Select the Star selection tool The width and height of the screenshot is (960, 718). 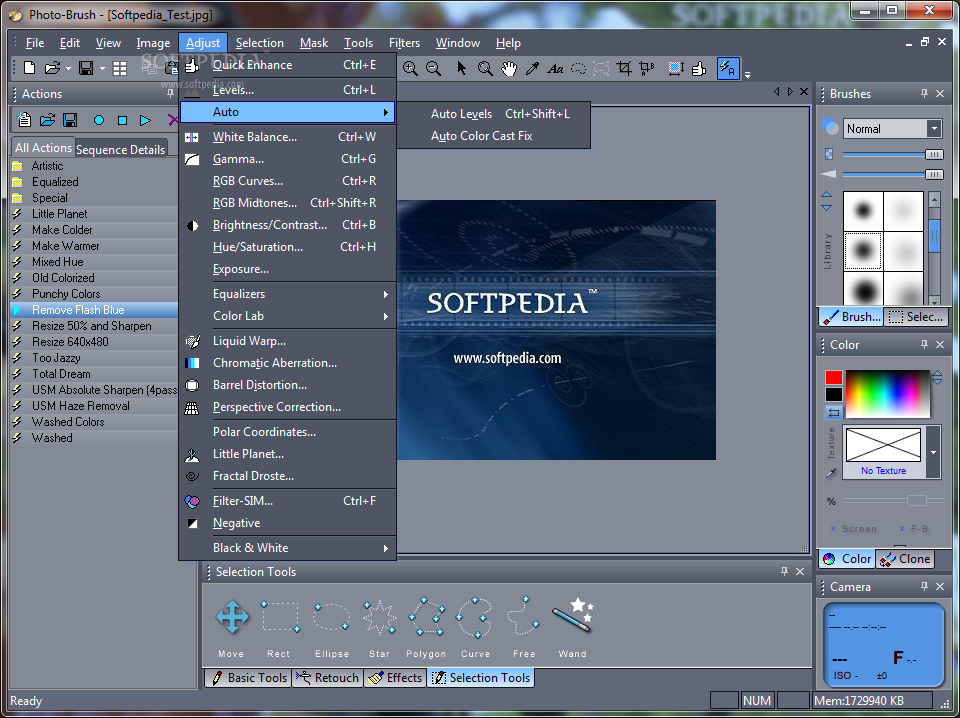[380, 617]
